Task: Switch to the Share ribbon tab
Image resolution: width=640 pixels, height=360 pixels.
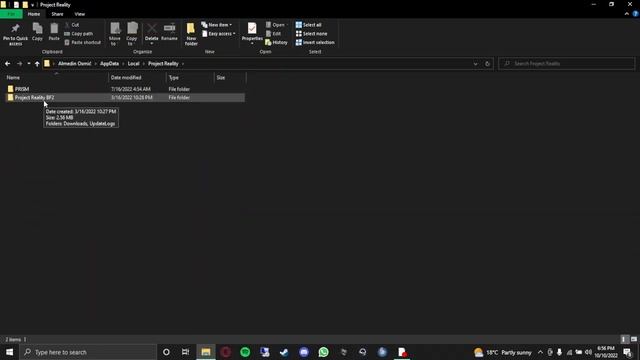Action: (x=57, y=14)
